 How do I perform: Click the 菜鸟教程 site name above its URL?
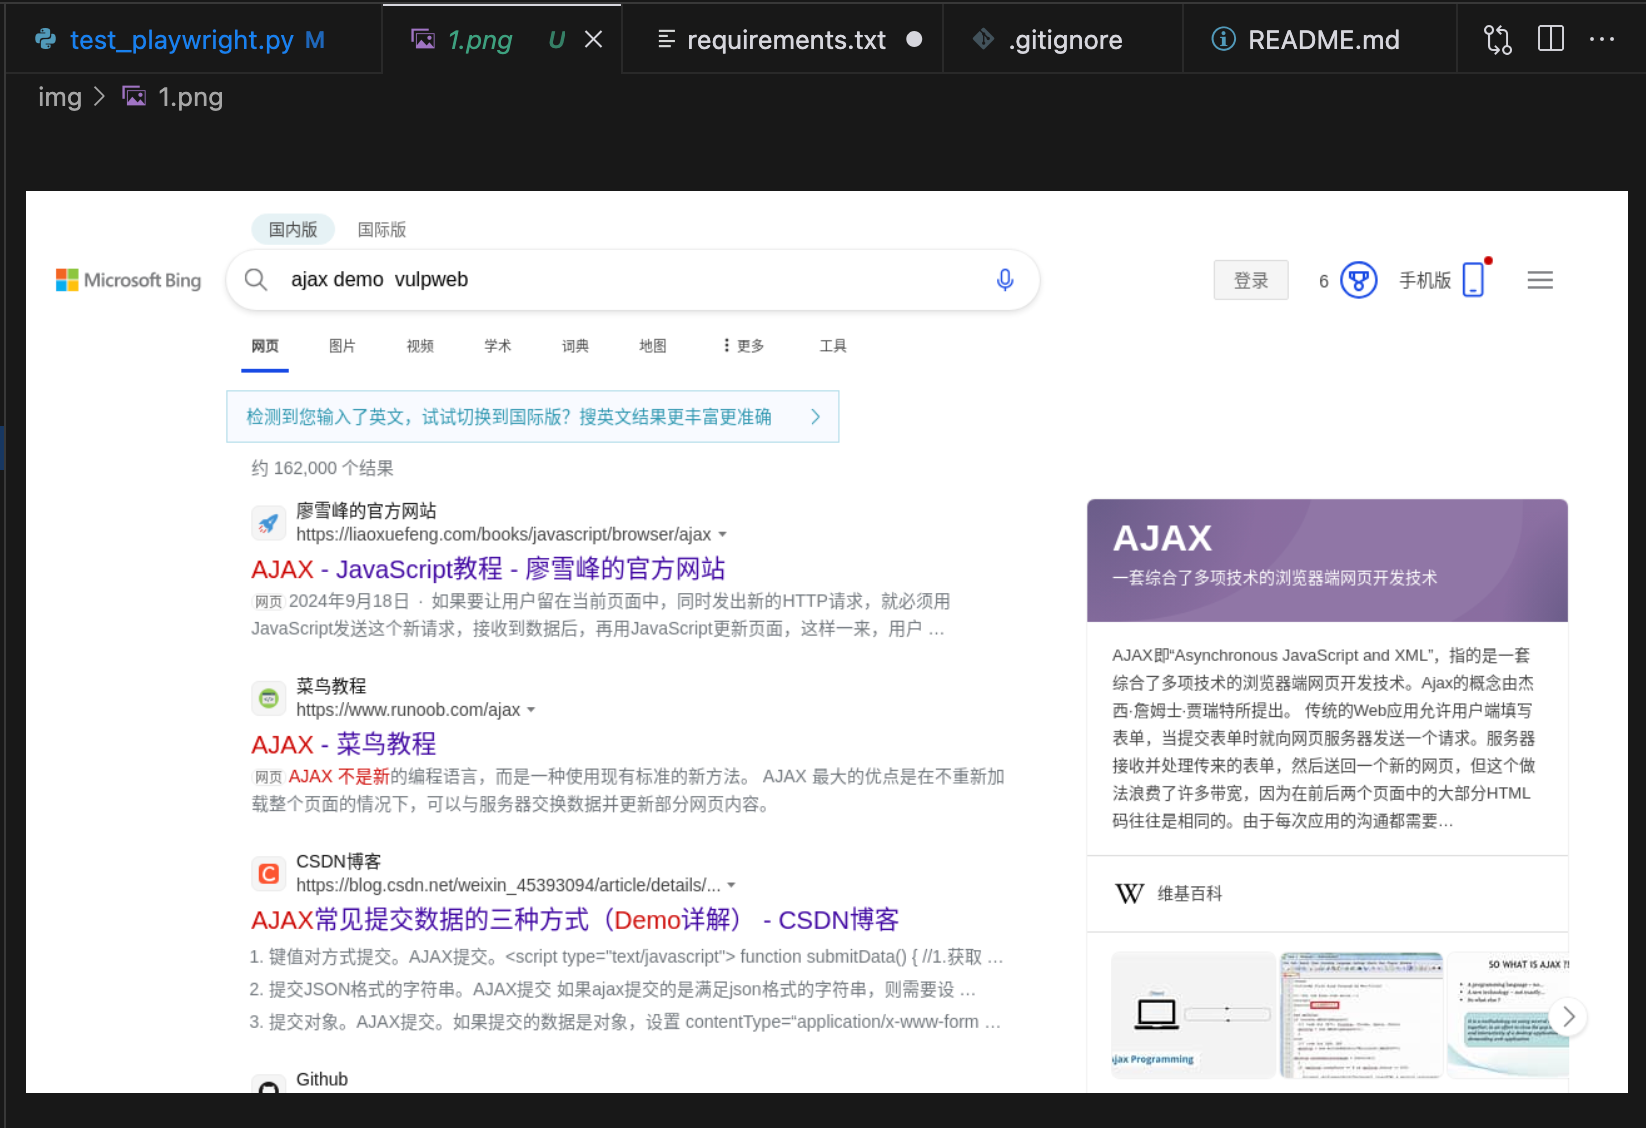[331, 686]
